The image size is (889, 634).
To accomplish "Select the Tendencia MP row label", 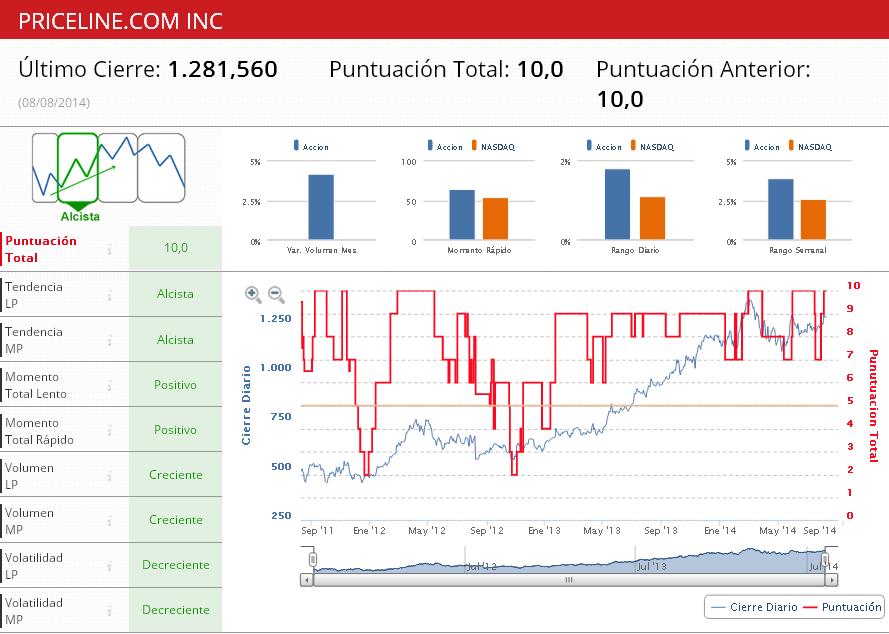I will 34,340.
